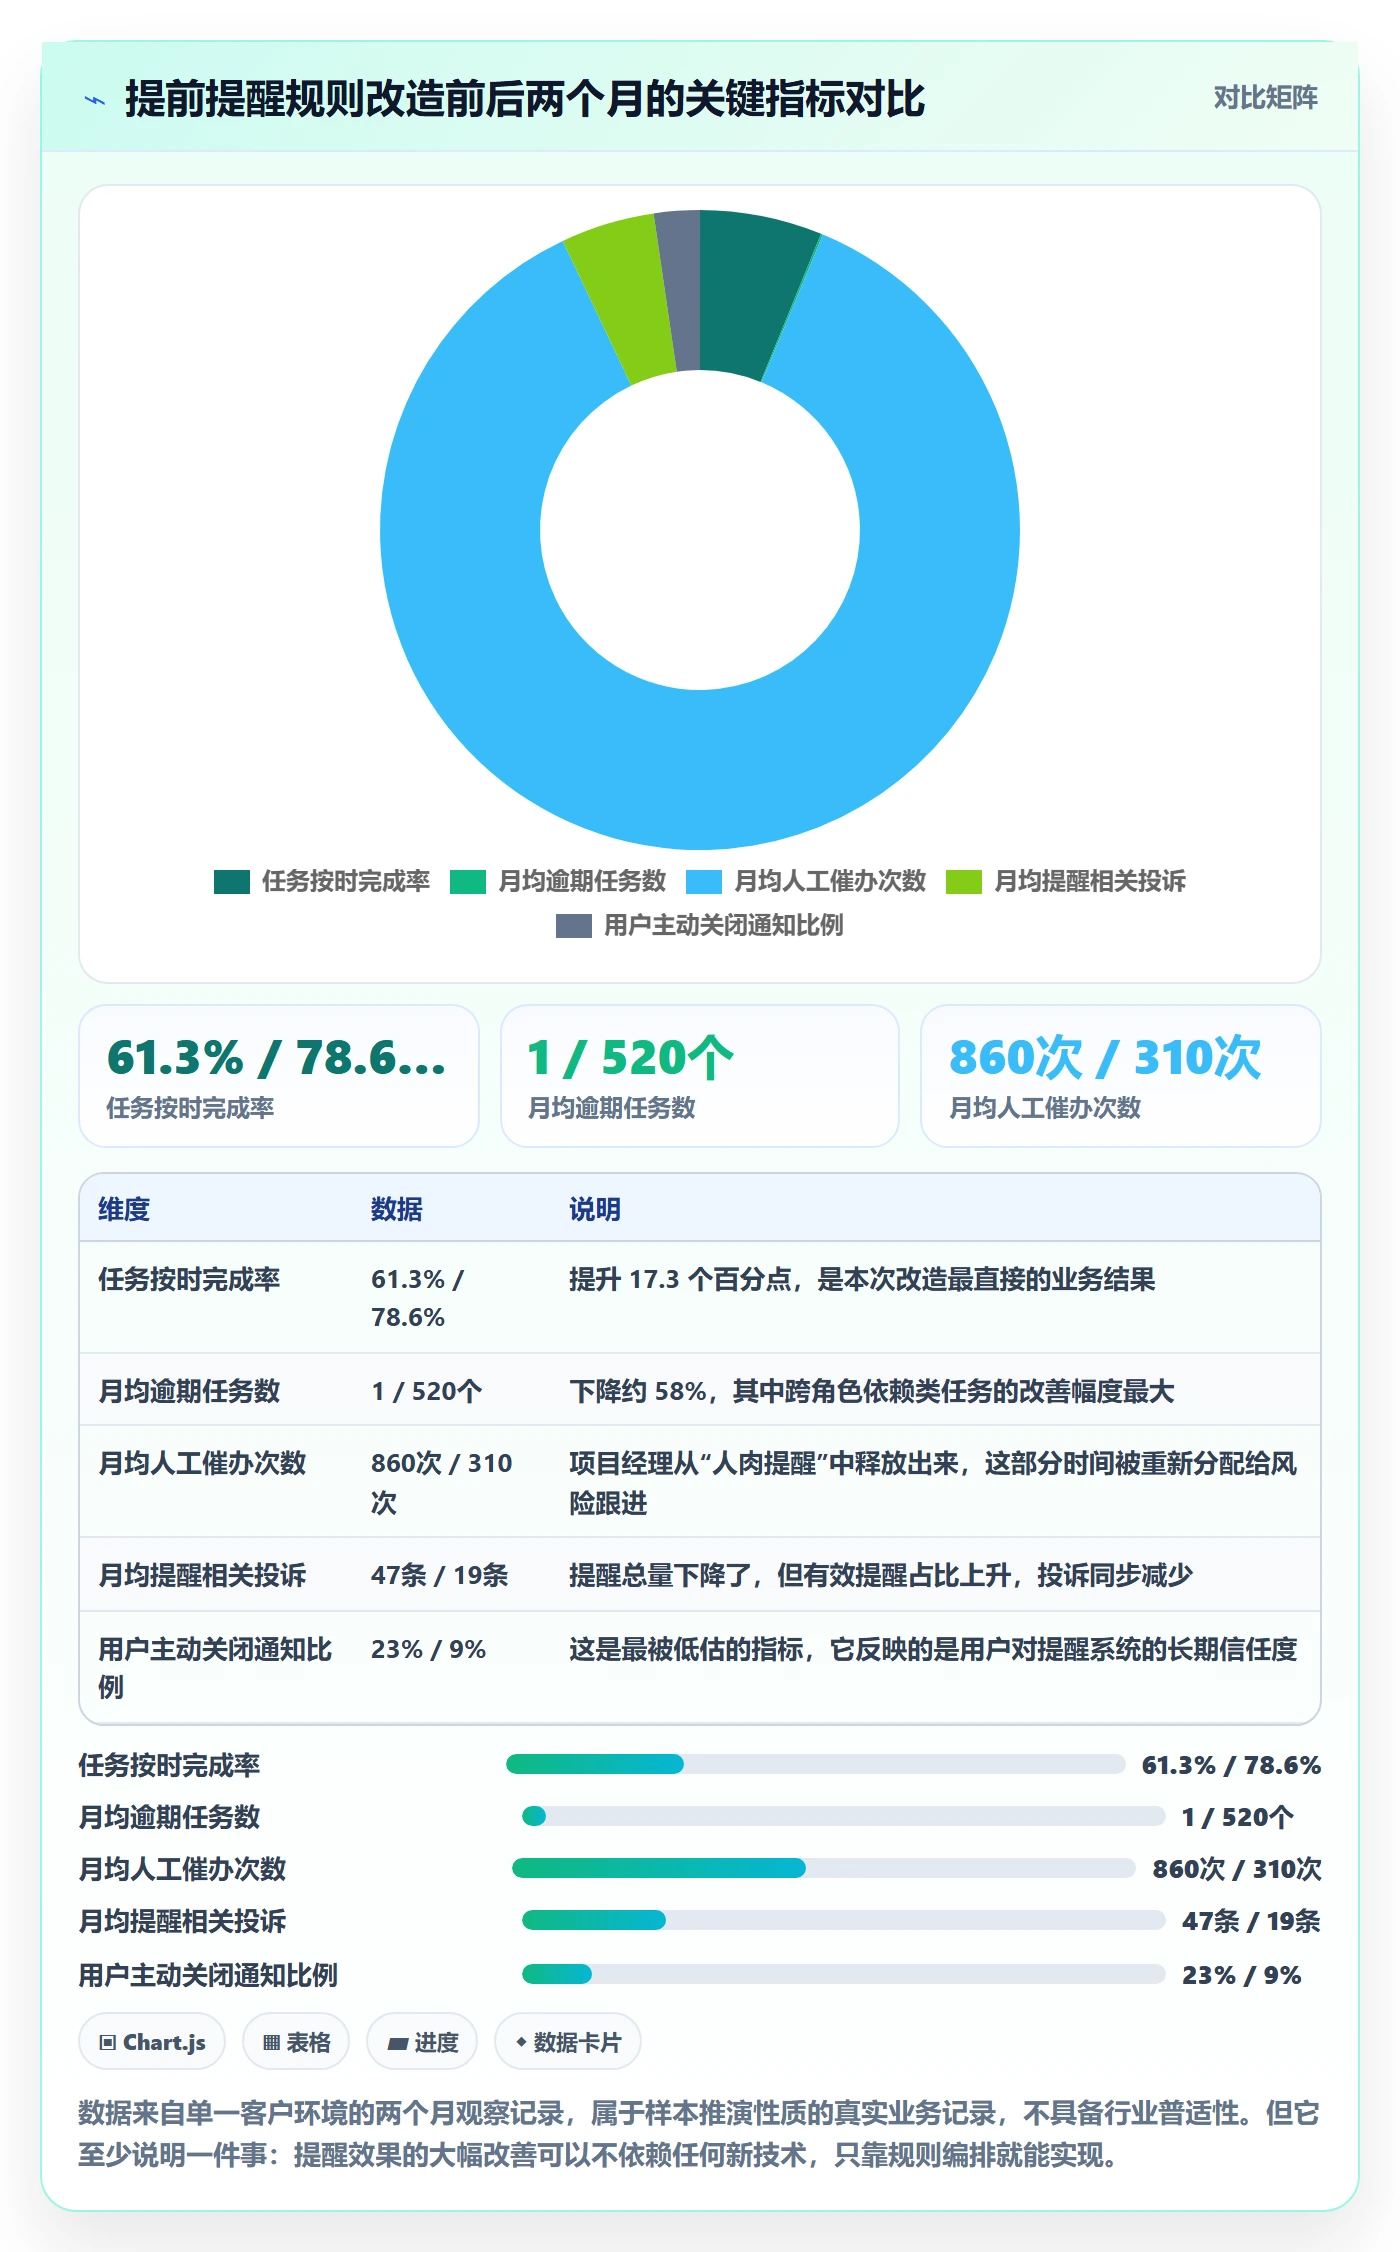This screenshot has height=2252, width=1400.
Task: Click the large light-blue doughnut segment
Action: coord(700,770)
